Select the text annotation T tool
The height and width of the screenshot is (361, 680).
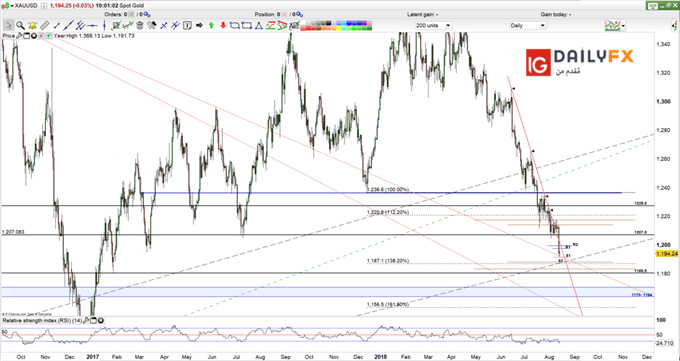click(x=187, y=26)
